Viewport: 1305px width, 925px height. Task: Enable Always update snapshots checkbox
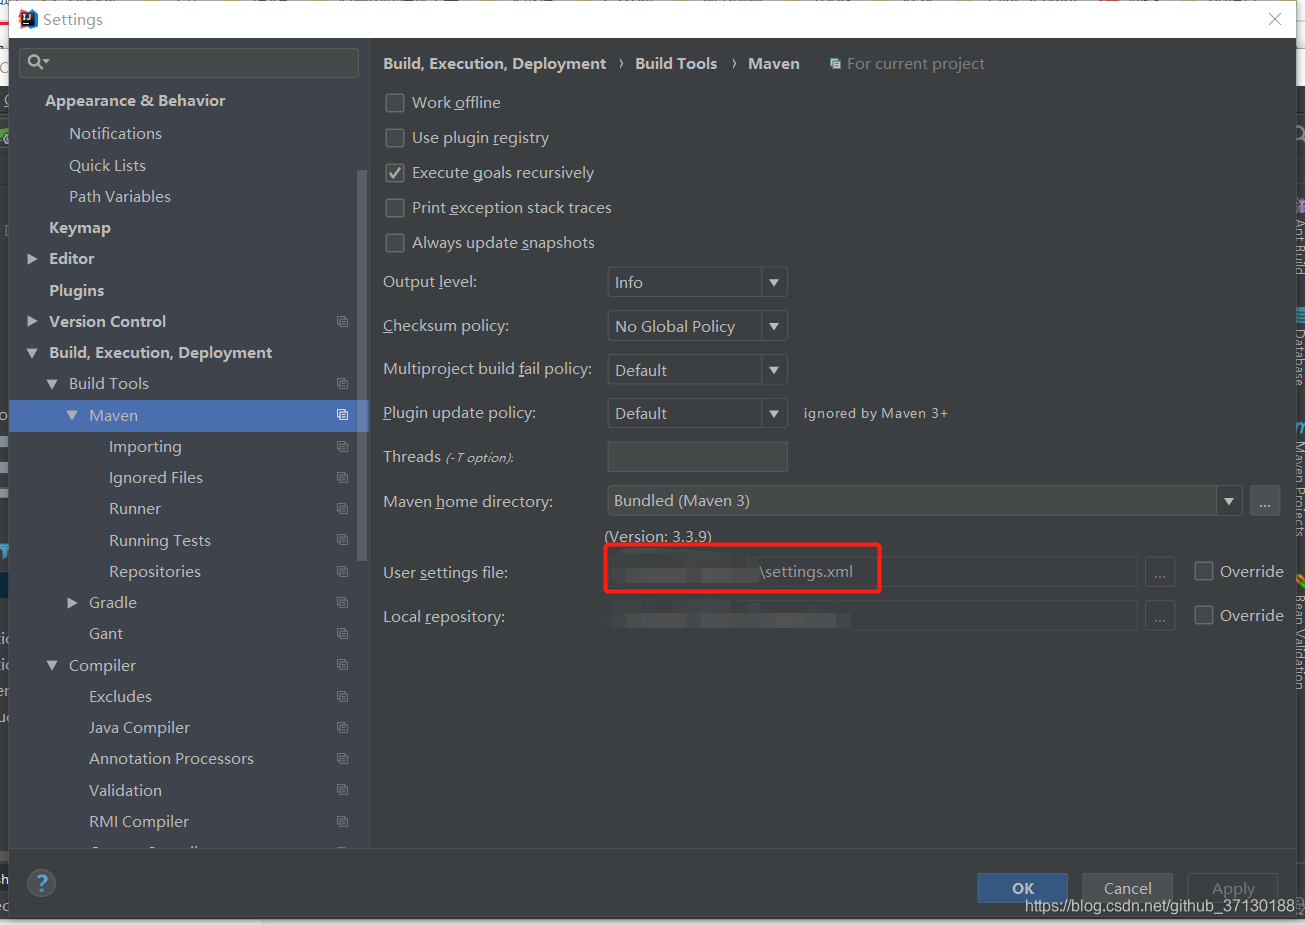pos(395,242)
